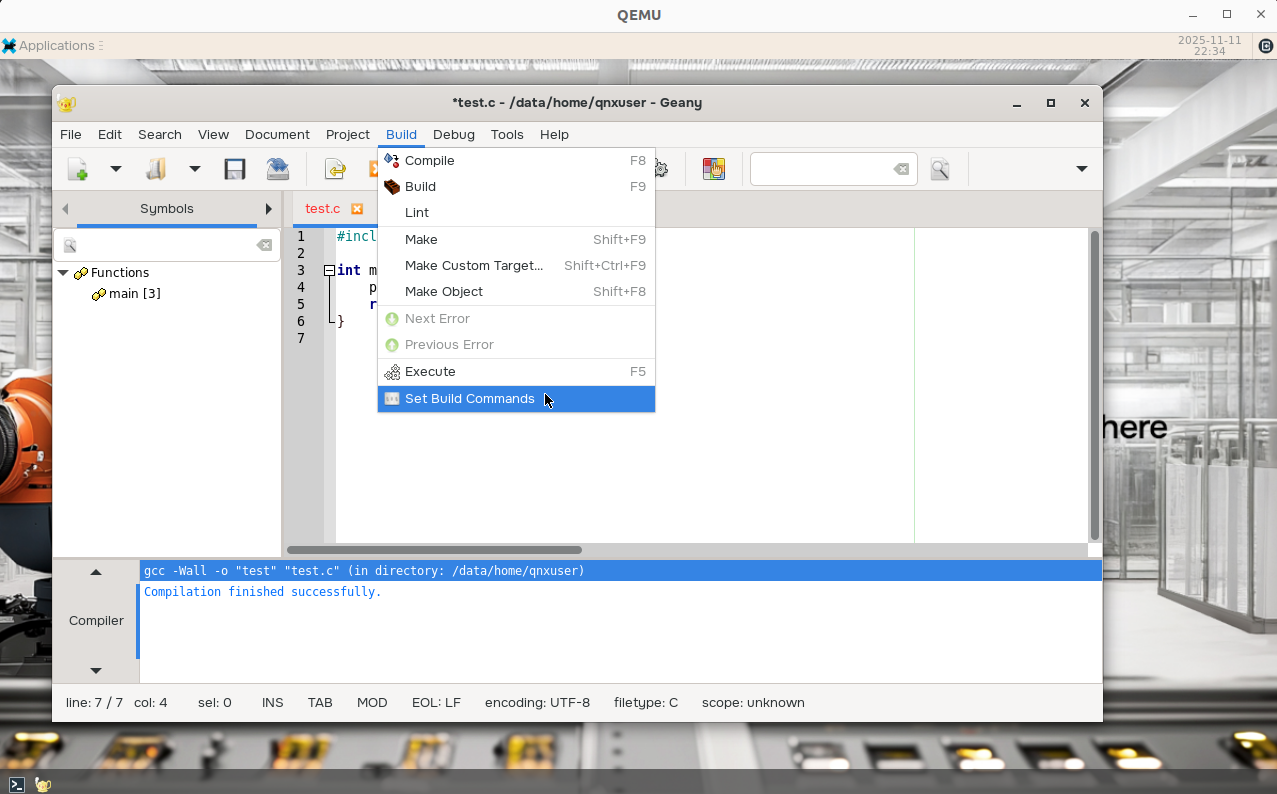The image size is (1277, 794).
Task: Open the terminal icon in the taskbar
Action: (x=17, y=785)
